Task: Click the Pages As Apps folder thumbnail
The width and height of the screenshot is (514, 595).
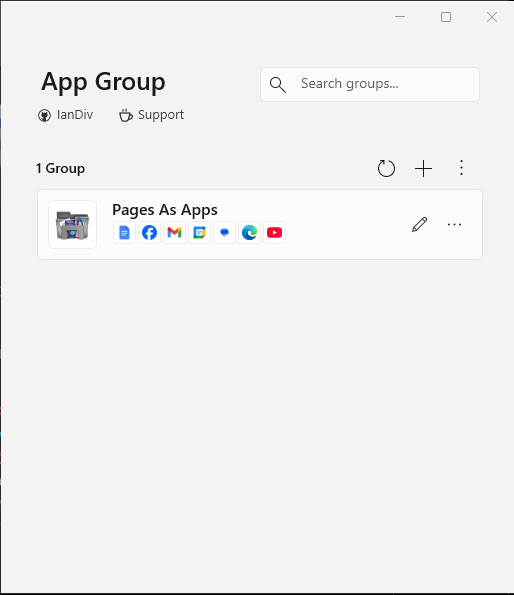Action: (72, 225)
